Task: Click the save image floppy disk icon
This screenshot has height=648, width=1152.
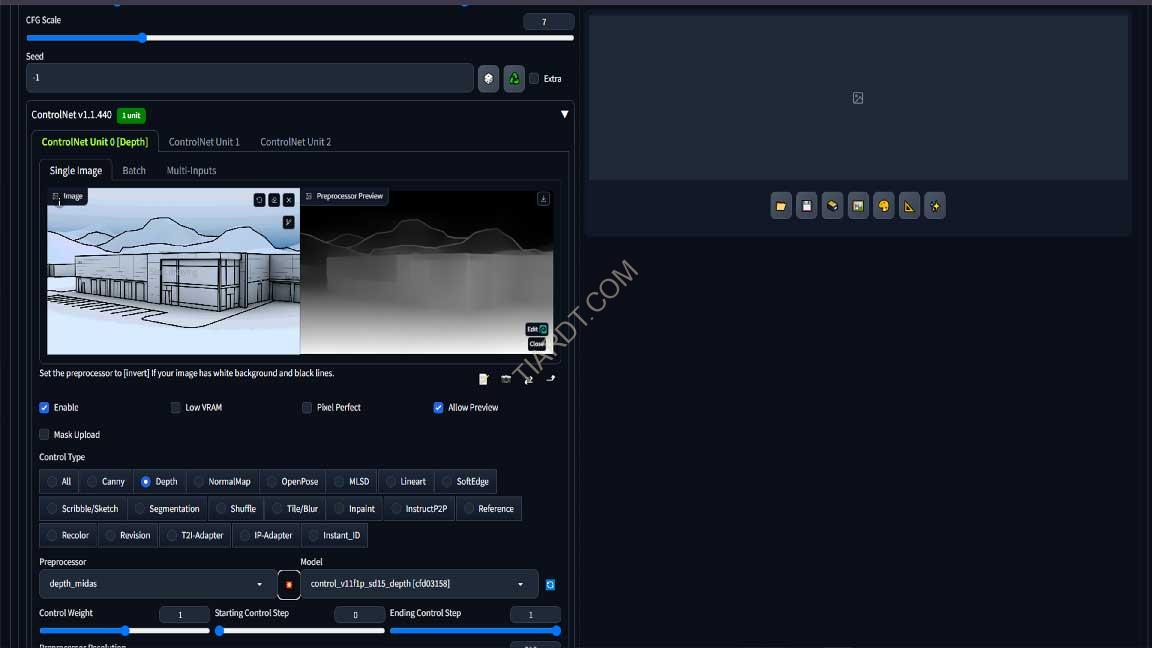Action: click(807, 206)
